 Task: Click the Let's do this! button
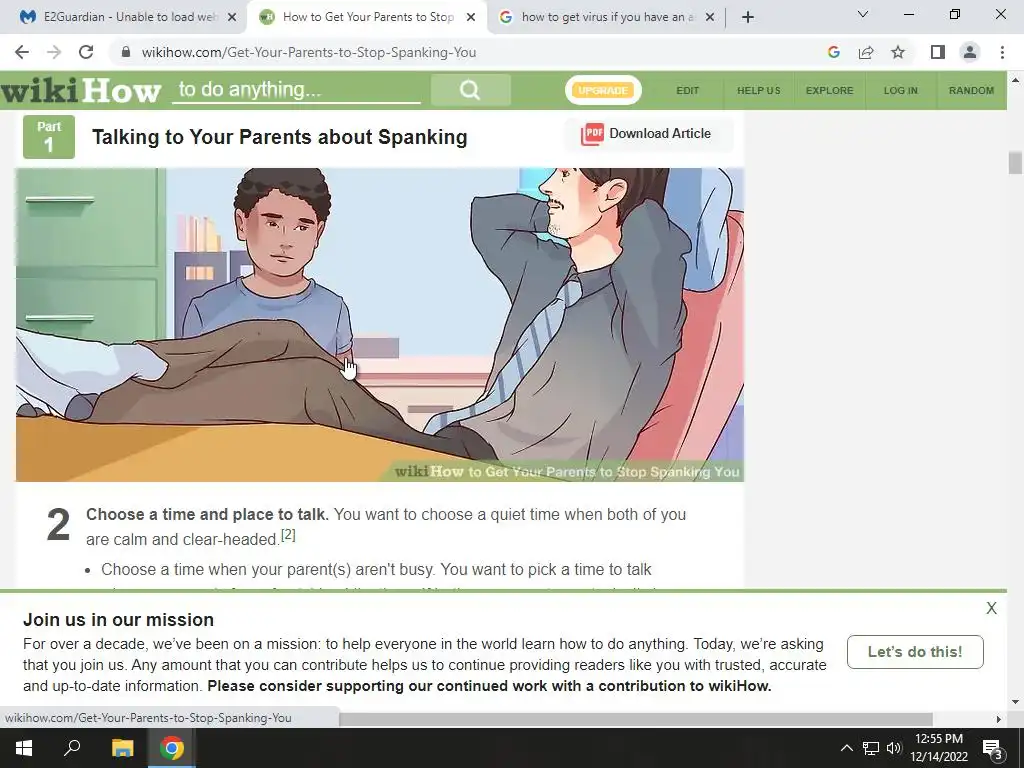[x=915, y=652]
